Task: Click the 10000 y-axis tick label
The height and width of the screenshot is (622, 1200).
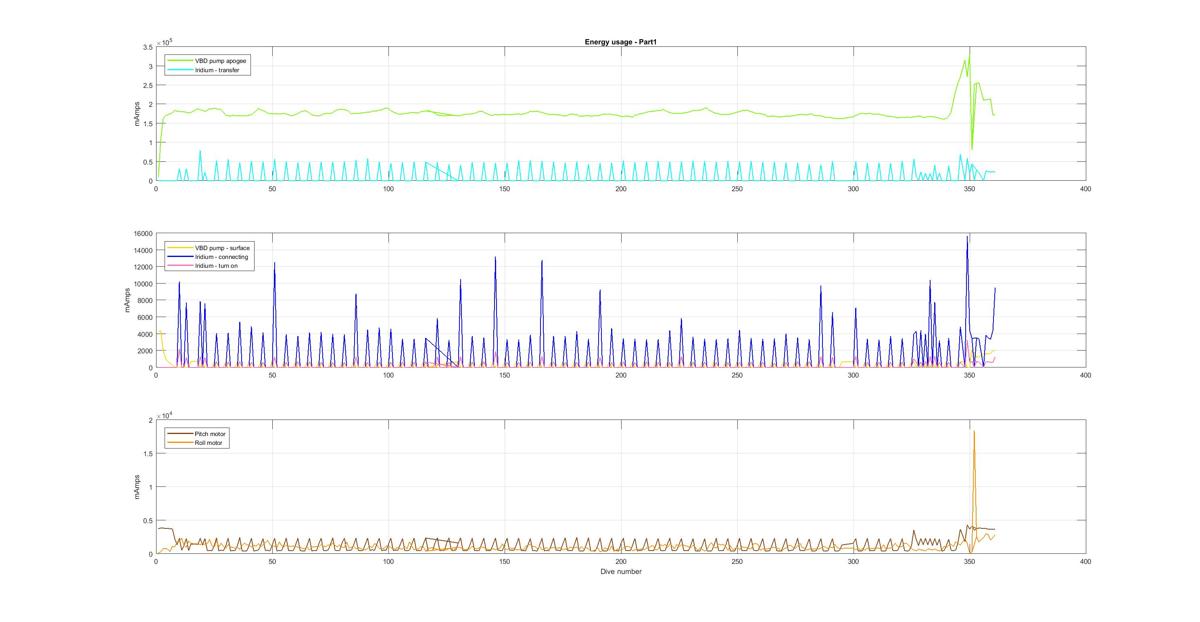Action: coord(142,284)
